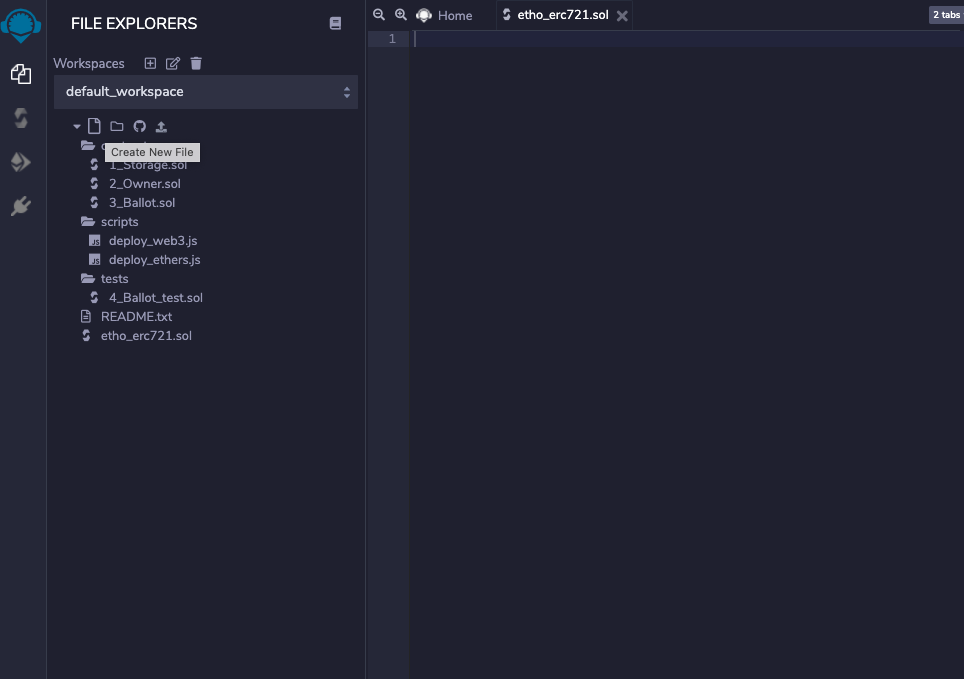This screenshot has width=964, height=679.
Task: Collapse the tests folder
Action: pyautogui.click(x=88, y=279)
